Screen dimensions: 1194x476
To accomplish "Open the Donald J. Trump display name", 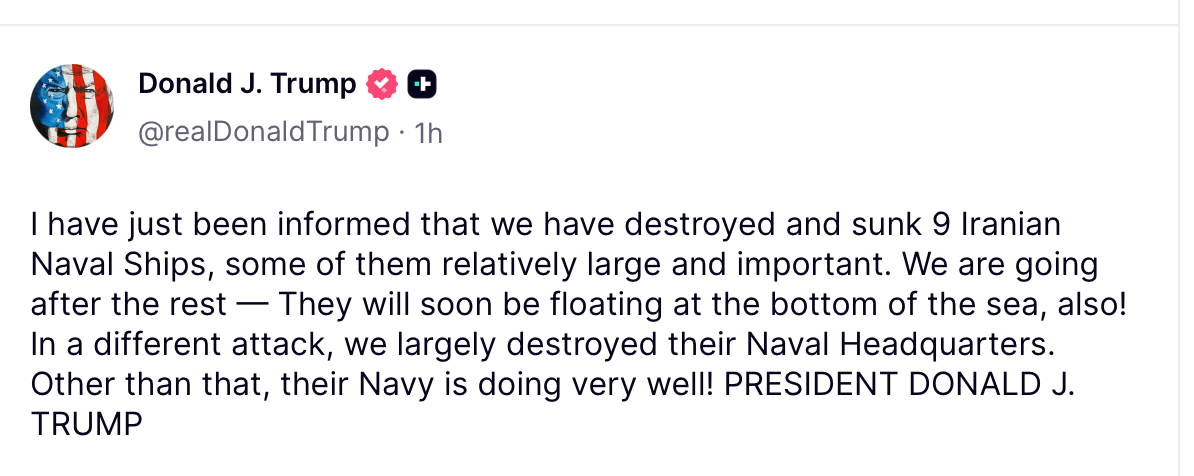I will pos(246,85).
